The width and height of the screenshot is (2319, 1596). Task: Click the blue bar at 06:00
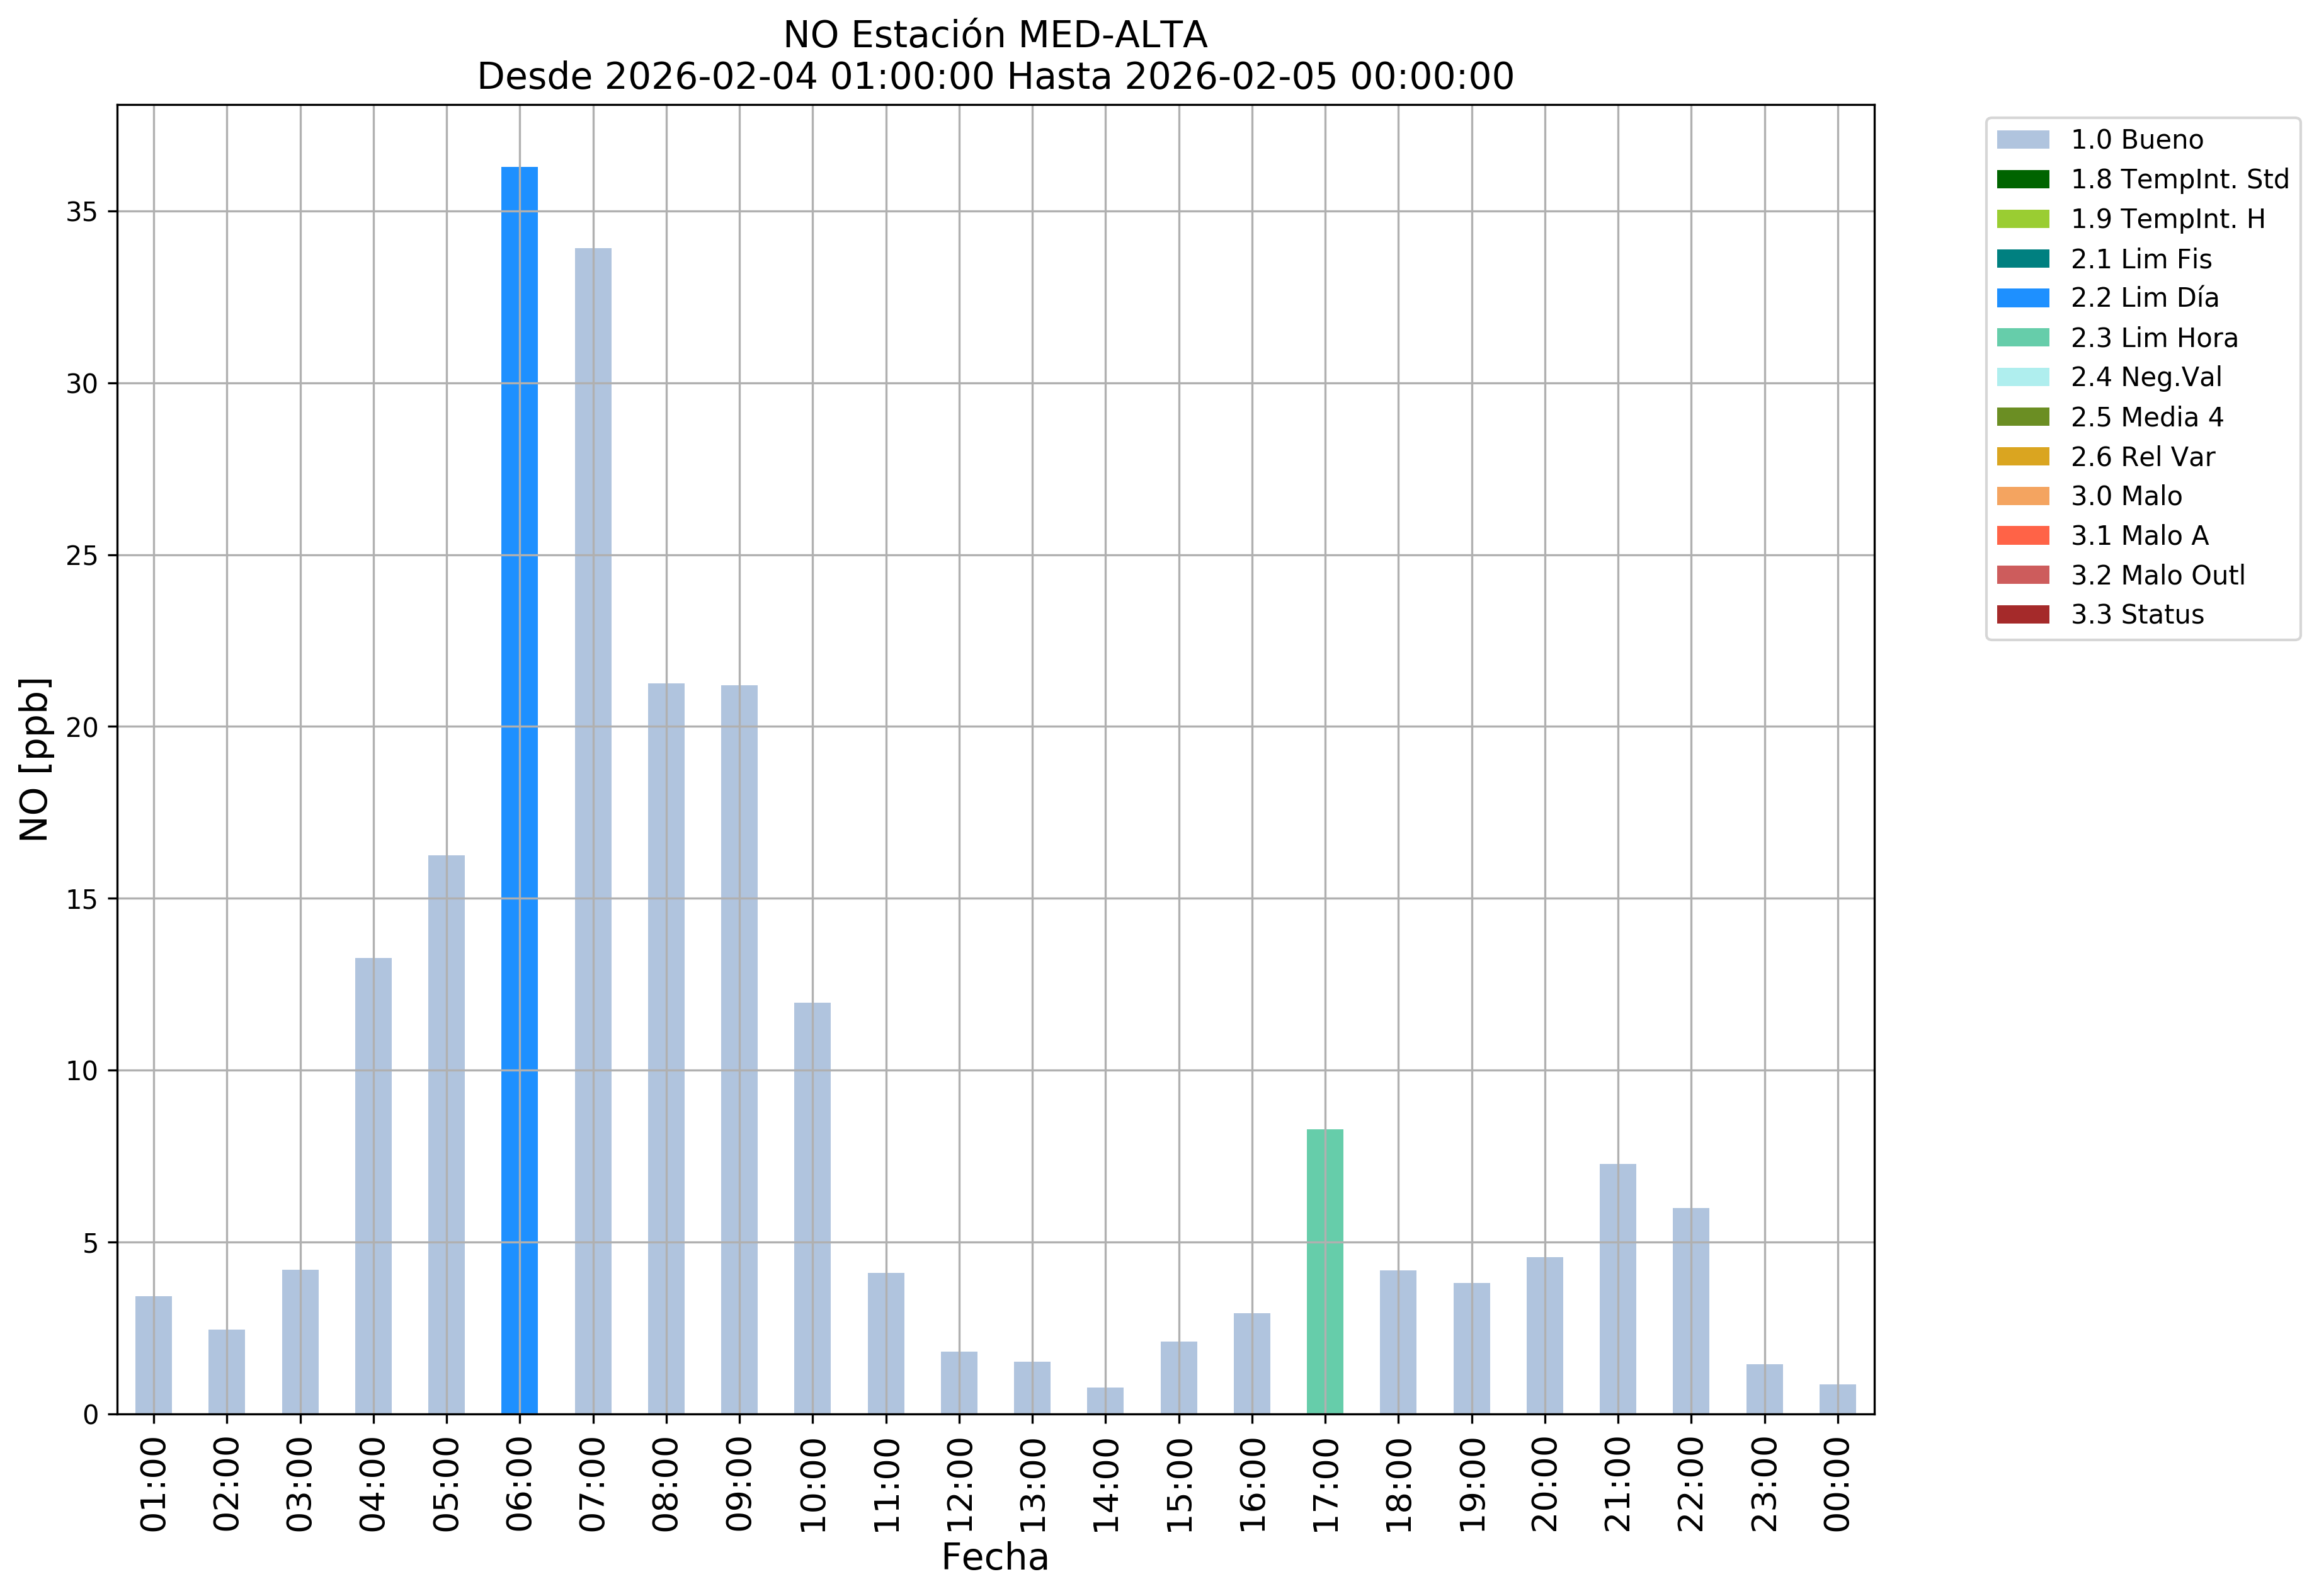point(519,790)
